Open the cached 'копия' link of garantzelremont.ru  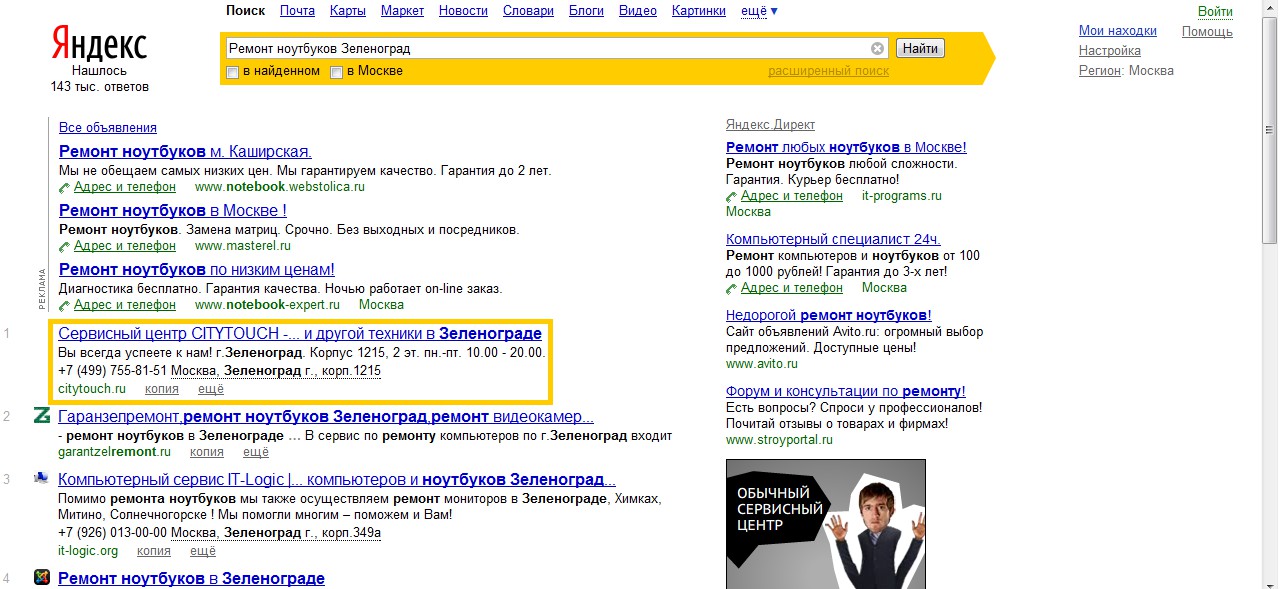coord(207,452)
